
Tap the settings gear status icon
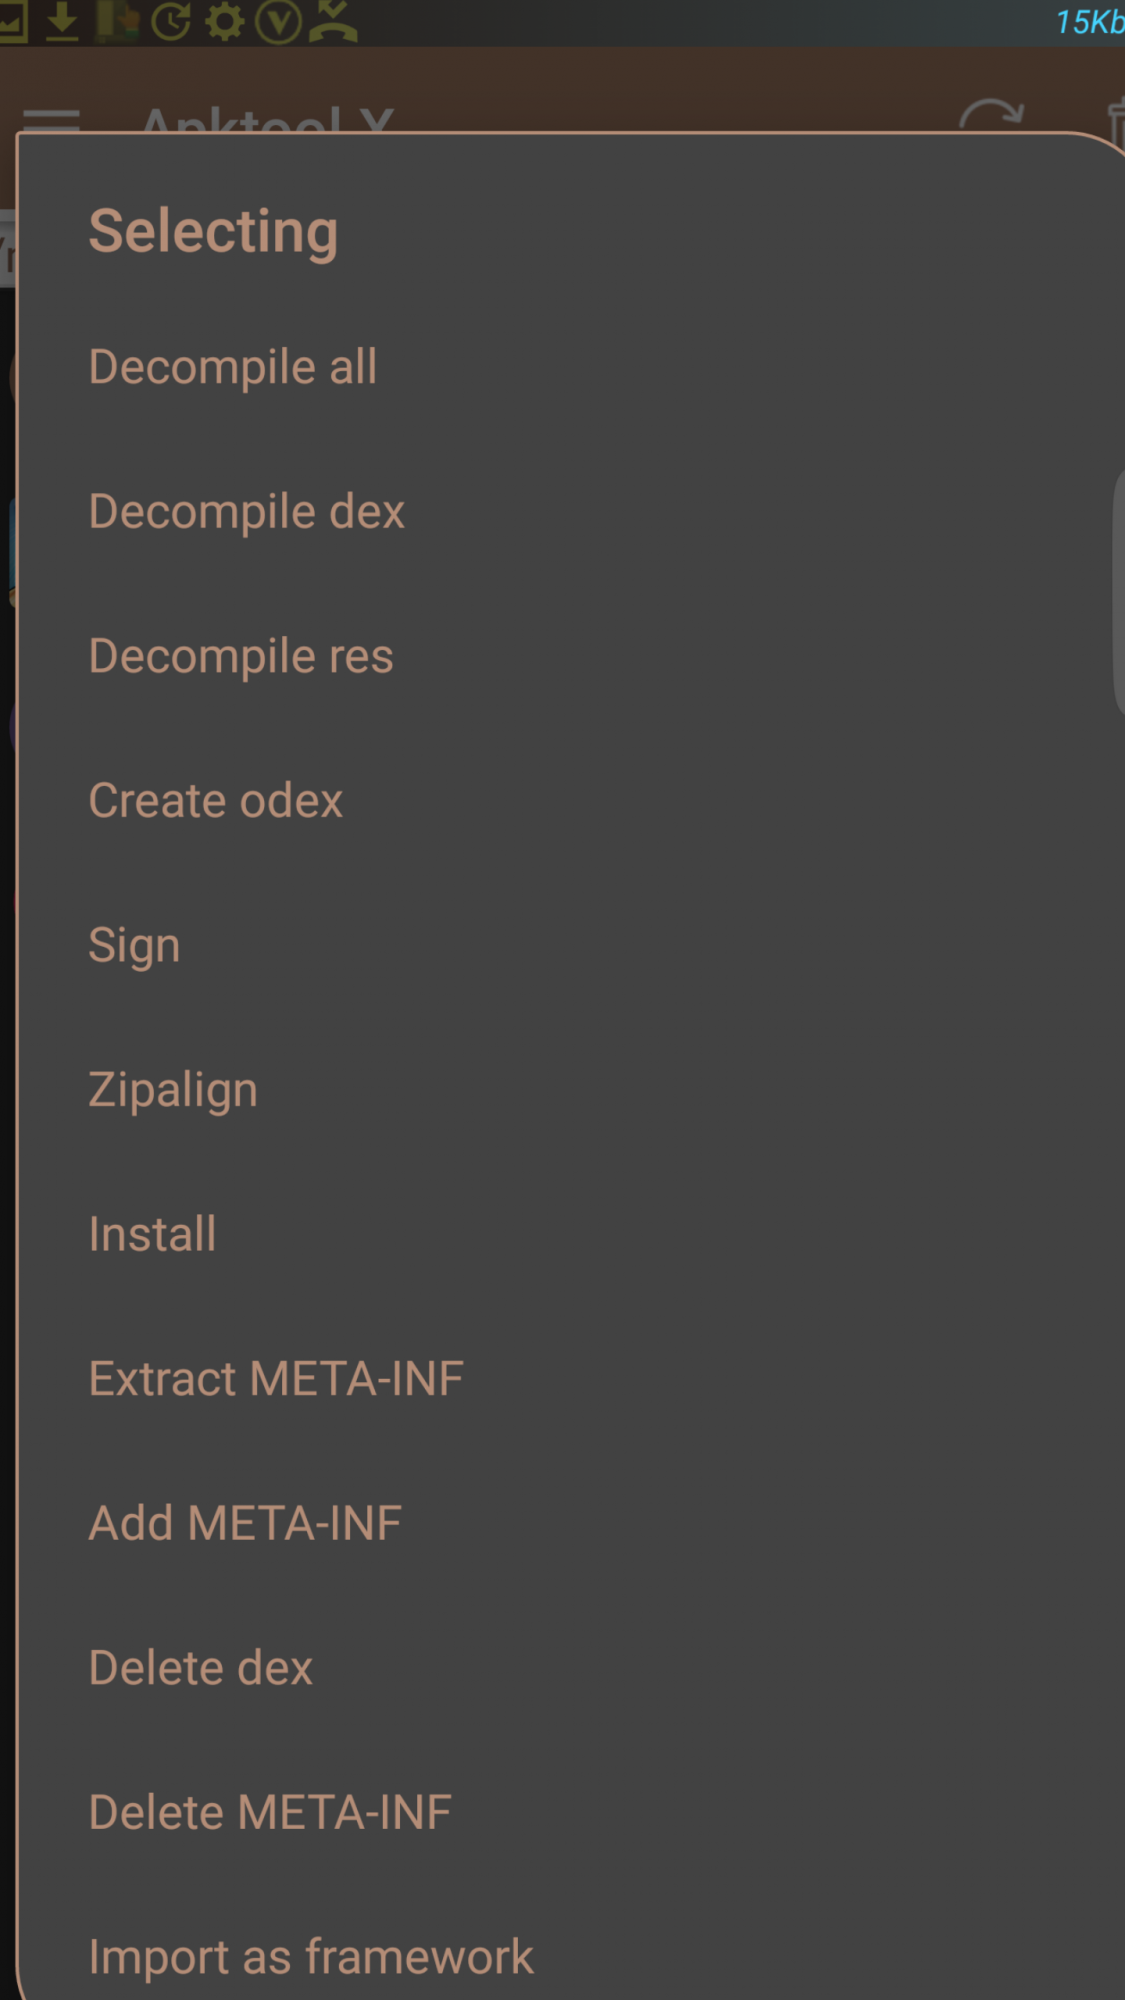point(224,22)
